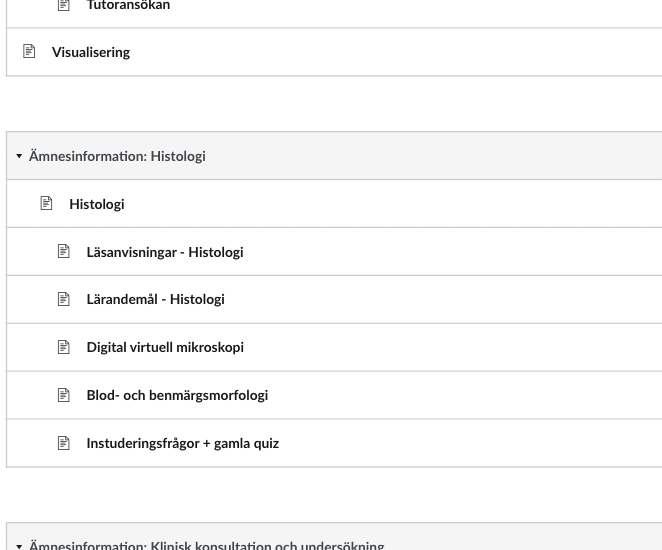Open Lärandemål - Histologi

tap(155, 299)
